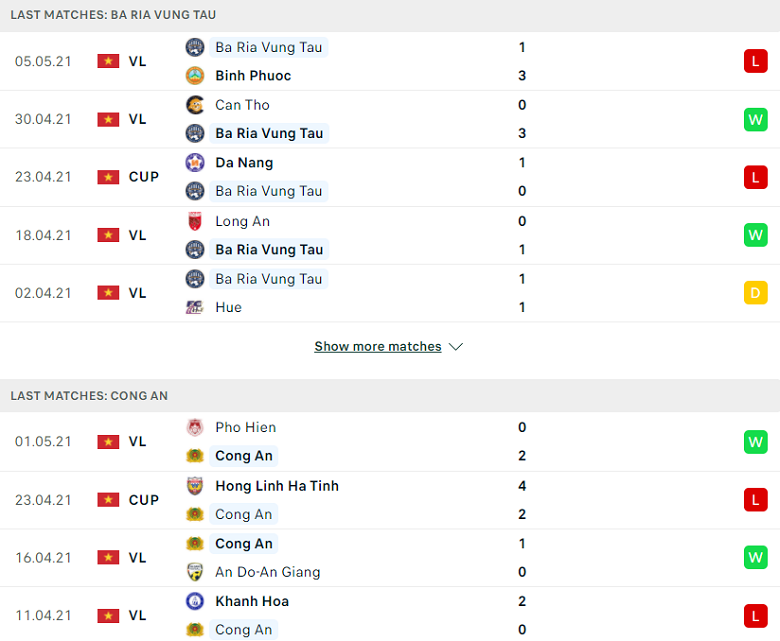Click the Khanh Hoa team logo

pyautogui.click(x=195, y=601)
